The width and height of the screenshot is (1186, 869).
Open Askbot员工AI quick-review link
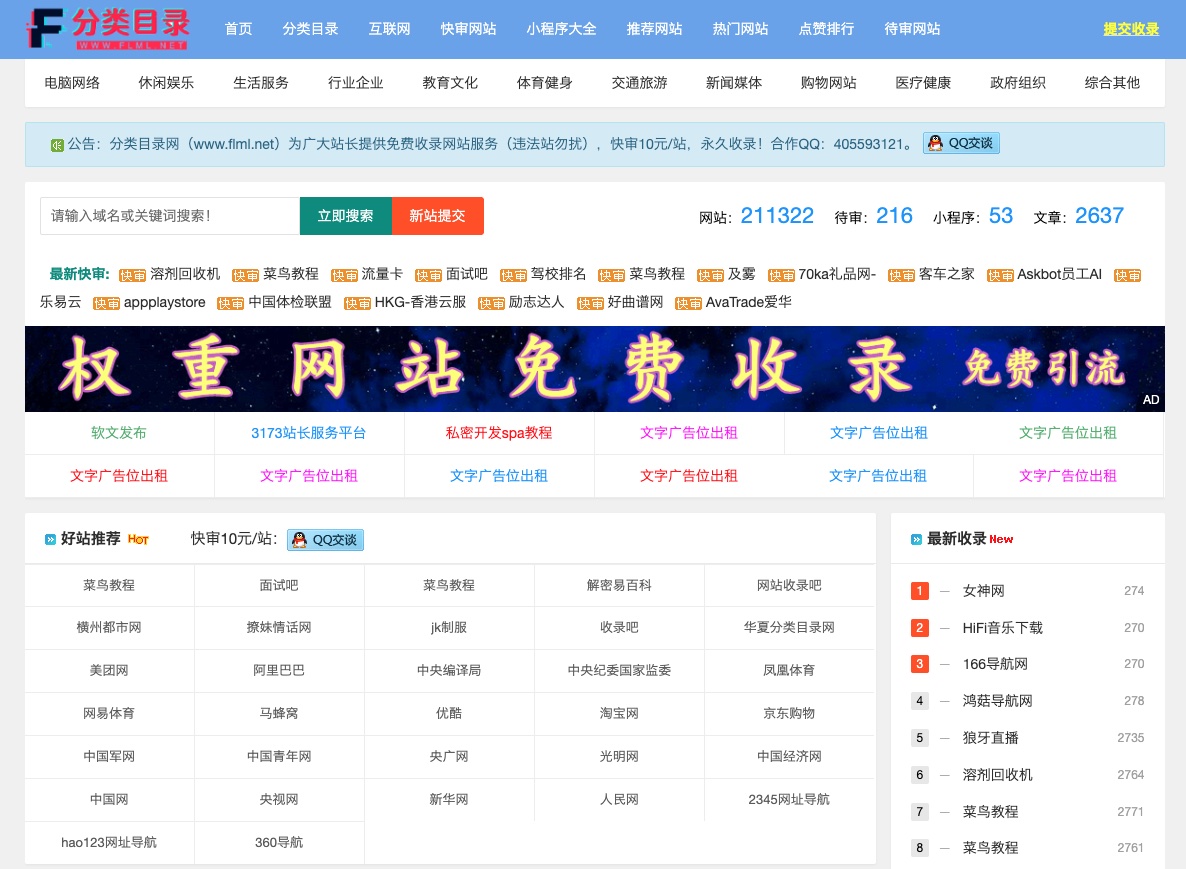[1059, 275]
